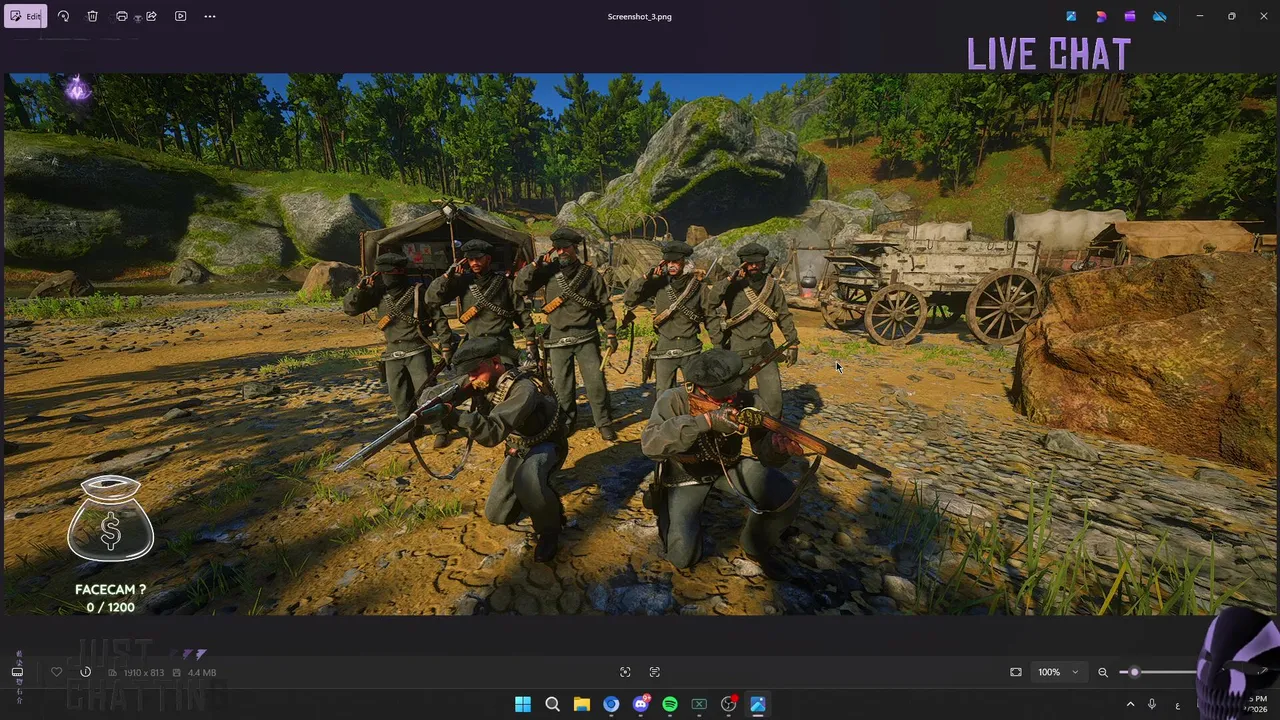Open taskbar Search
1280x720 pixels.
(x=552, y=704)
